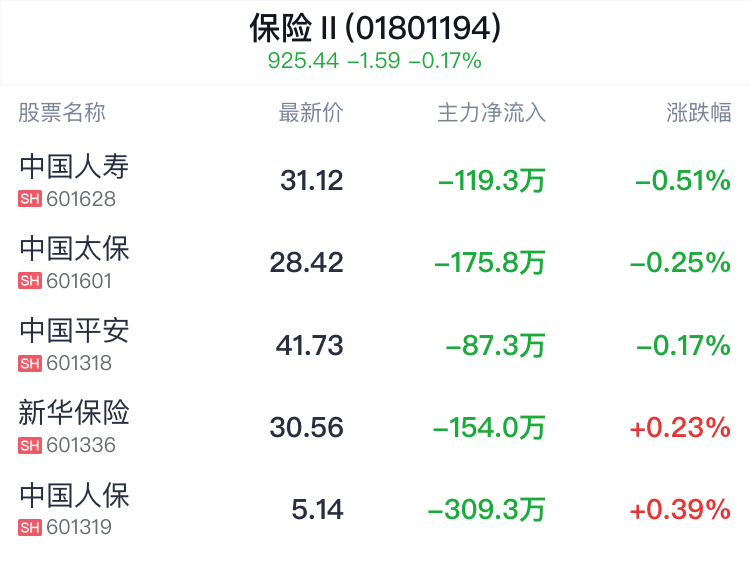
Task: Click SH badge beside 601336
Action: tap(30, 445)
